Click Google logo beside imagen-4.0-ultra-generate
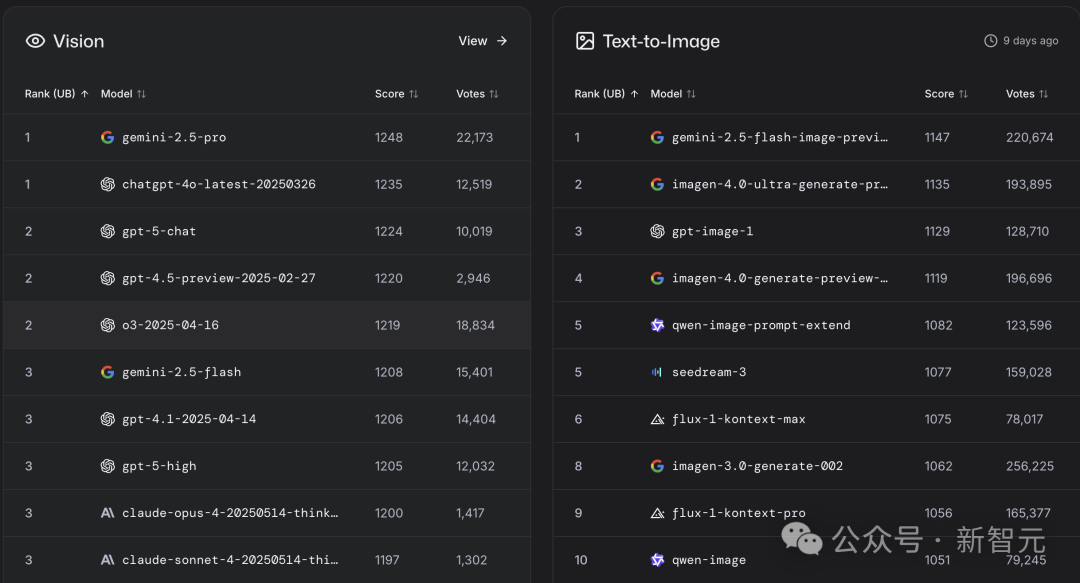Image resolution: width=1080 pixels, height=583 pixels. [x=657, y=184]
